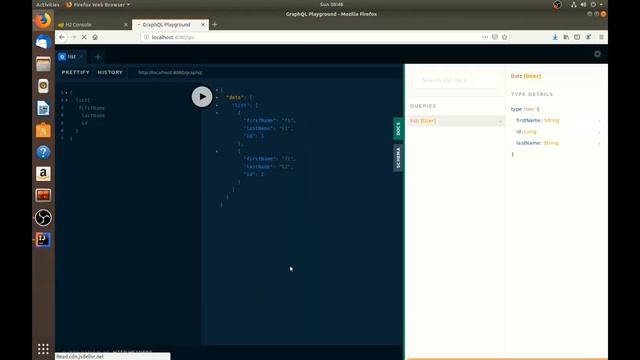Screen dimensions: 640x360
Task: Collapse the second user object in response
Action: tap(217, 151)
